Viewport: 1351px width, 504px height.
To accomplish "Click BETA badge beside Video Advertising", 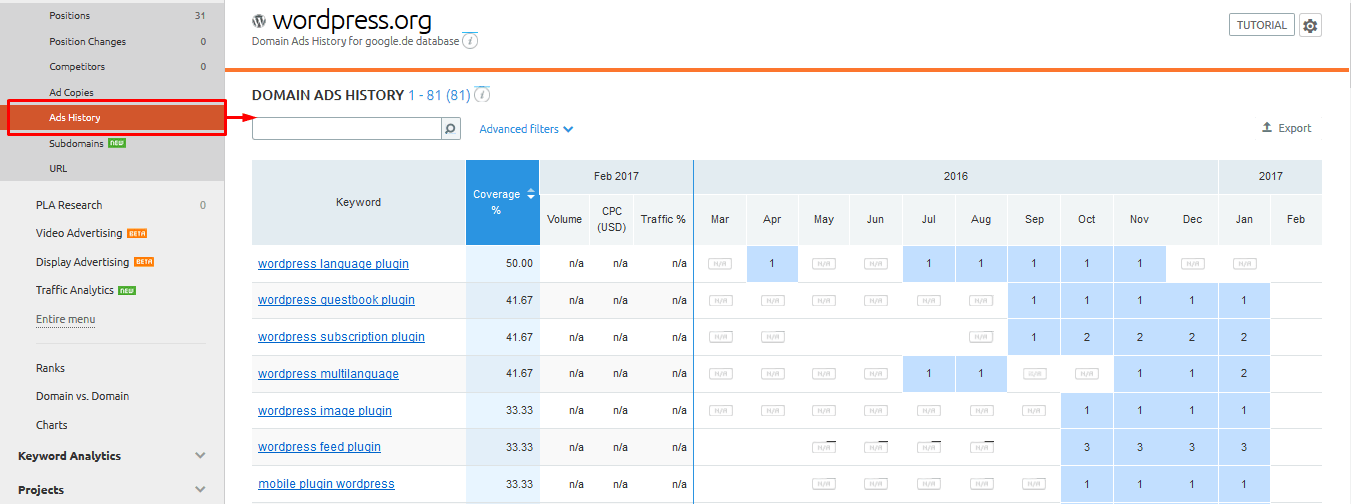I will point(138,233).
